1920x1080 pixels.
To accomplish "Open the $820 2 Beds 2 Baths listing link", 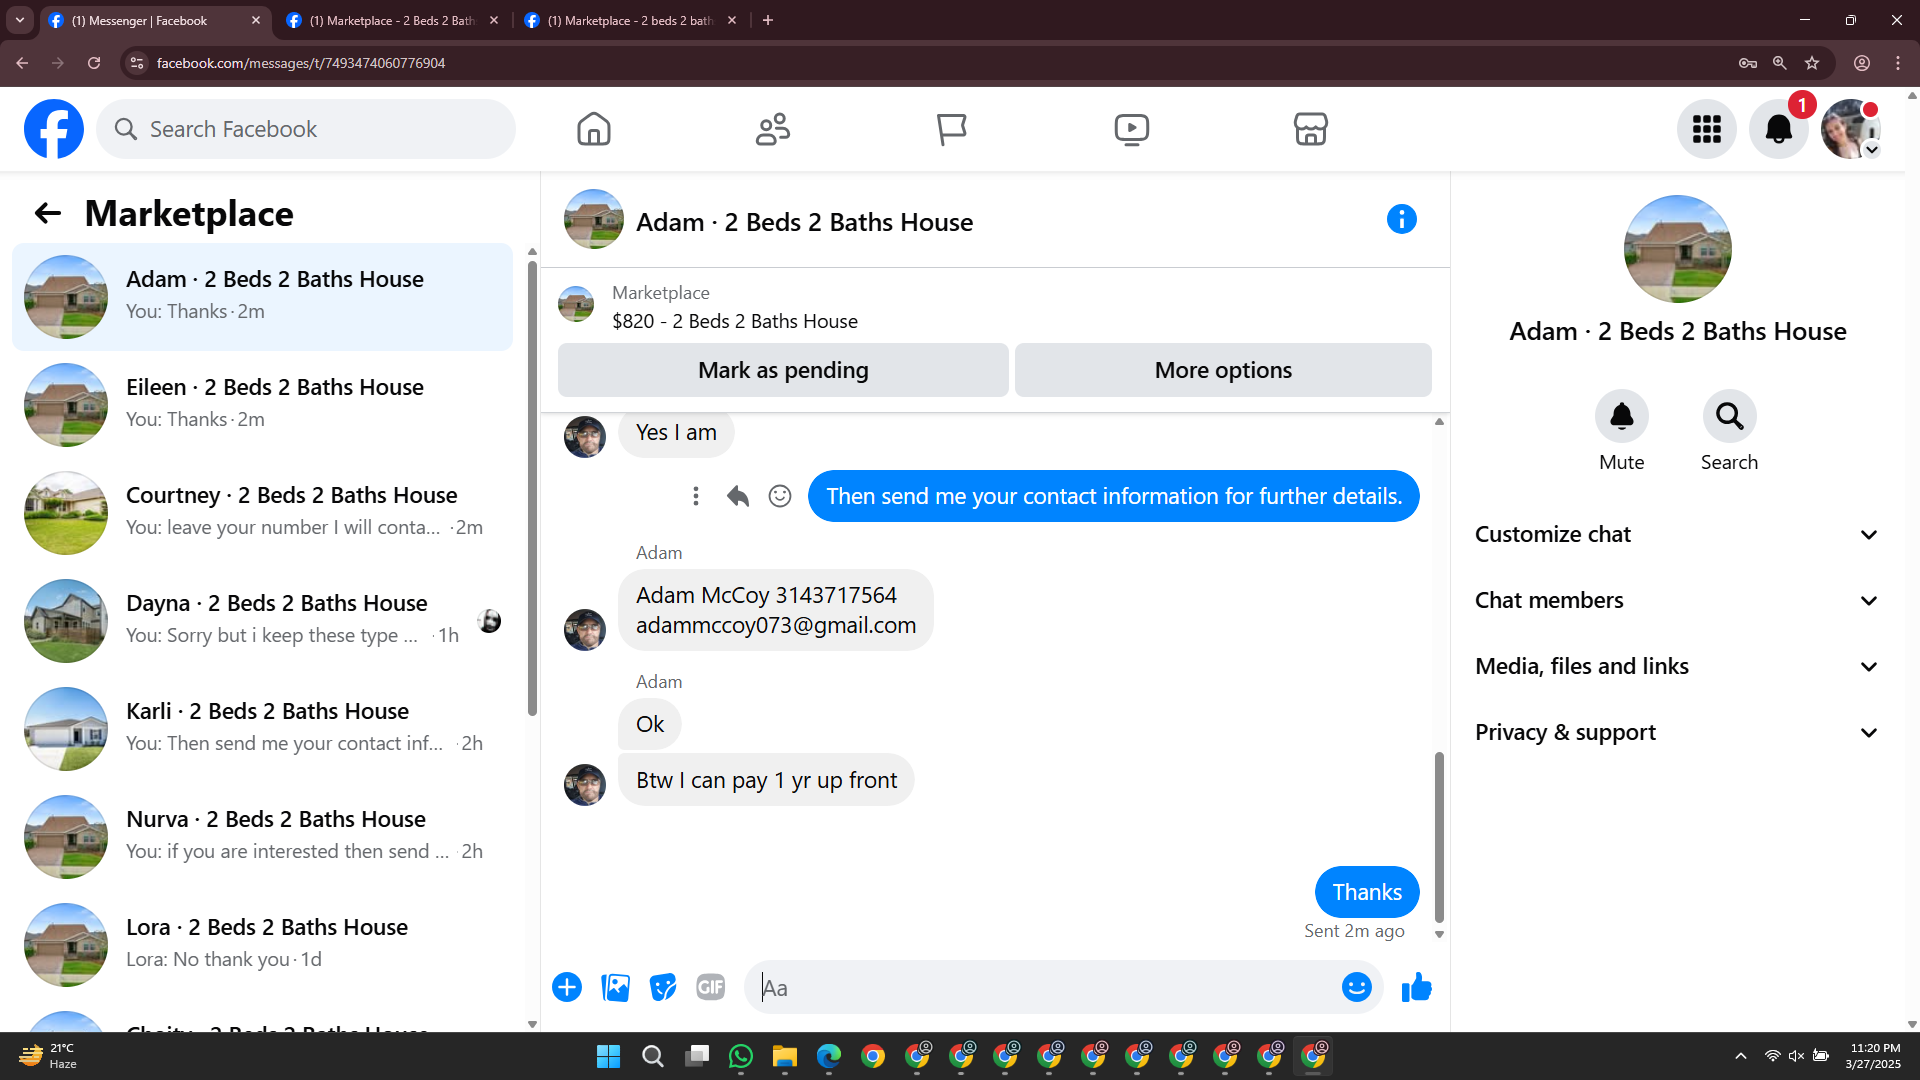I will tap(735, 321).
